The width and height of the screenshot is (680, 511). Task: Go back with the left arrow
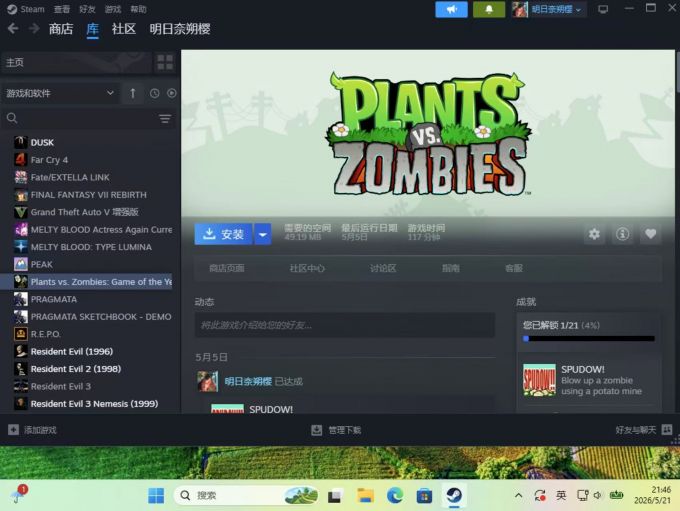coord(13,29)
